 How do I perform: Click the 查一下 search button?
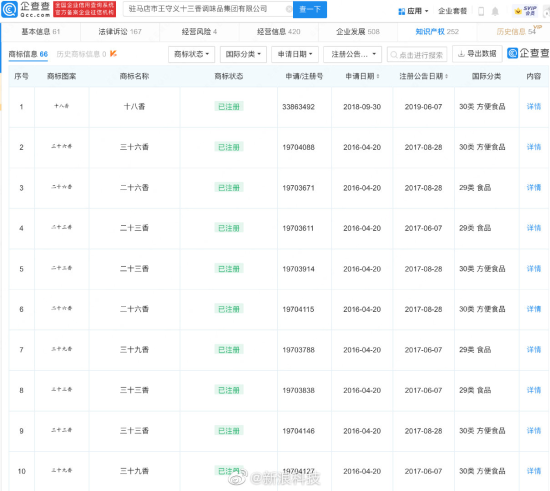click(x=310, y=9)
